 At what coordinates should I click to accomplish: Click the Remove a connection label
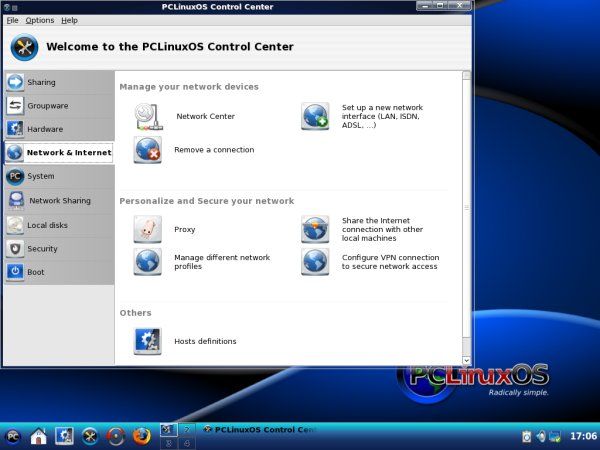[214, 150]
